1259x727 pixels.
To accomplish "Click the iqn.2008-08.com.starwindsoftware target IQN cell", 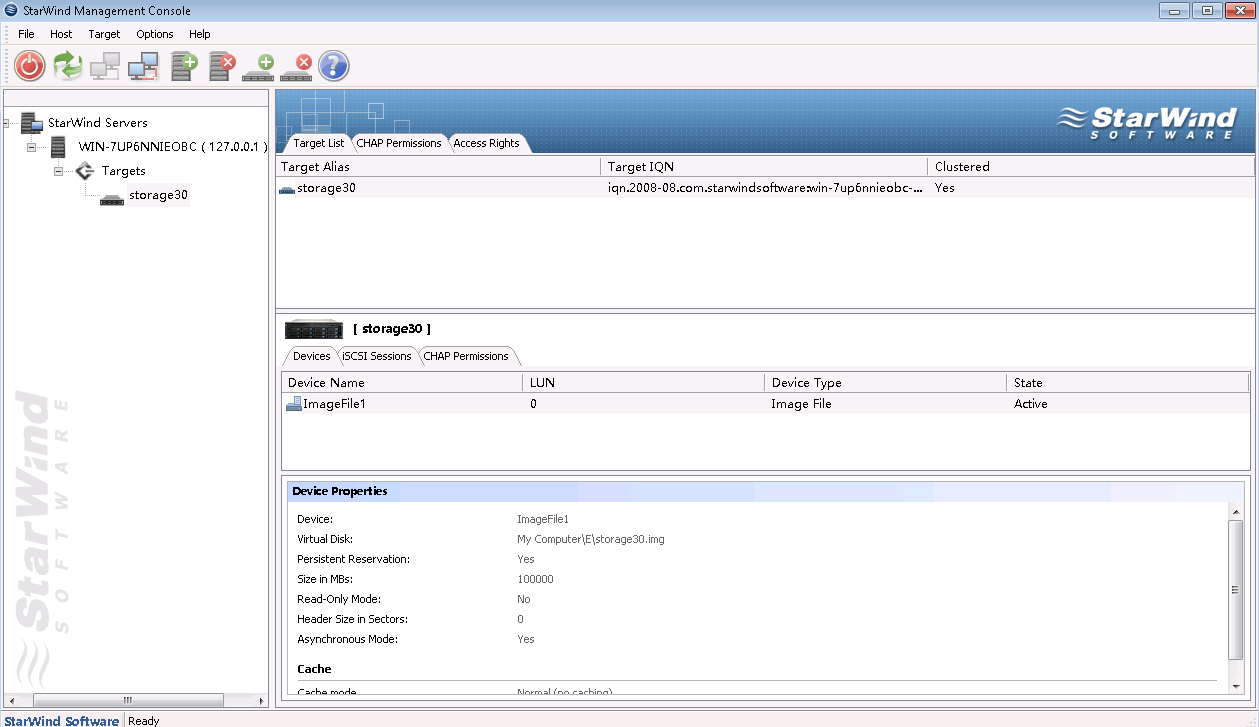I will coord(765,188).
